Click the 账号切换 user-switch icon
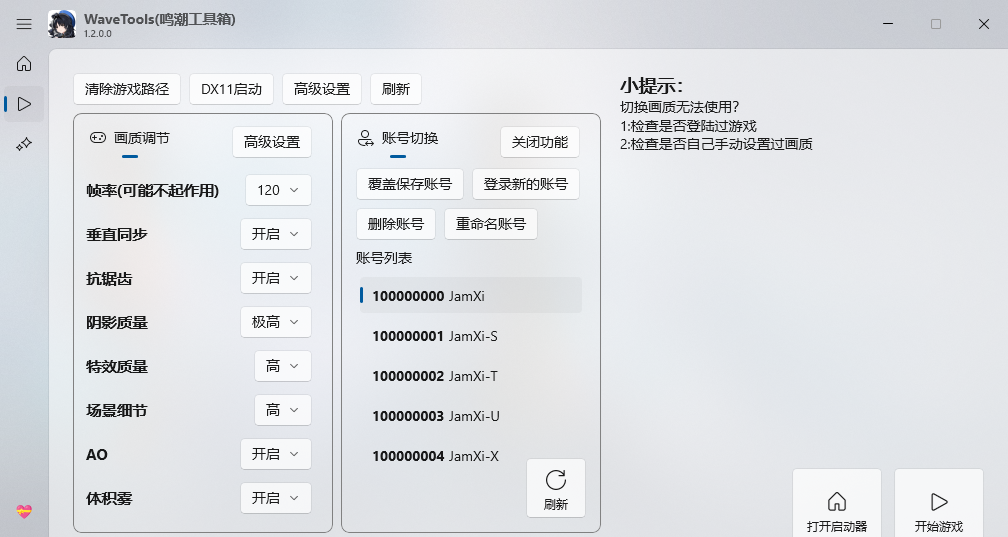Screen dimensions: 1008x537 [x=366, y=138]
